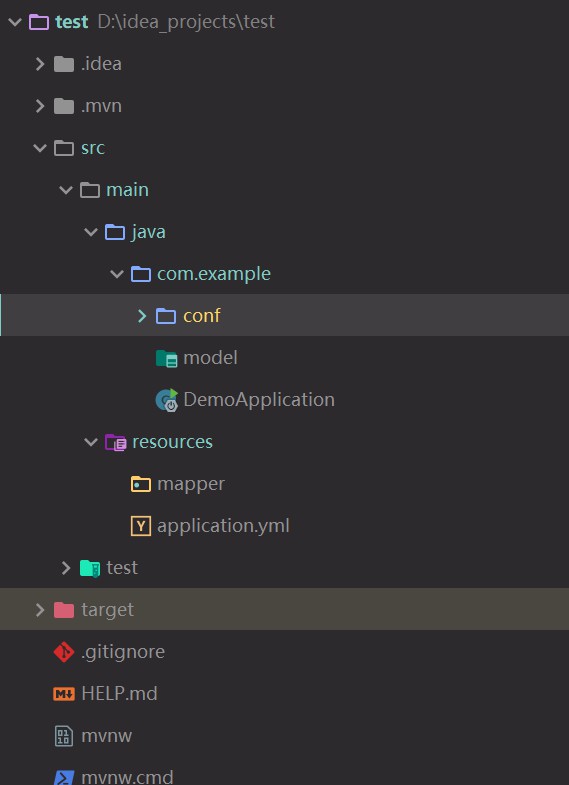569x785 pixels.
Task: Collapse the src folder
Action: (x=39, y=148)
